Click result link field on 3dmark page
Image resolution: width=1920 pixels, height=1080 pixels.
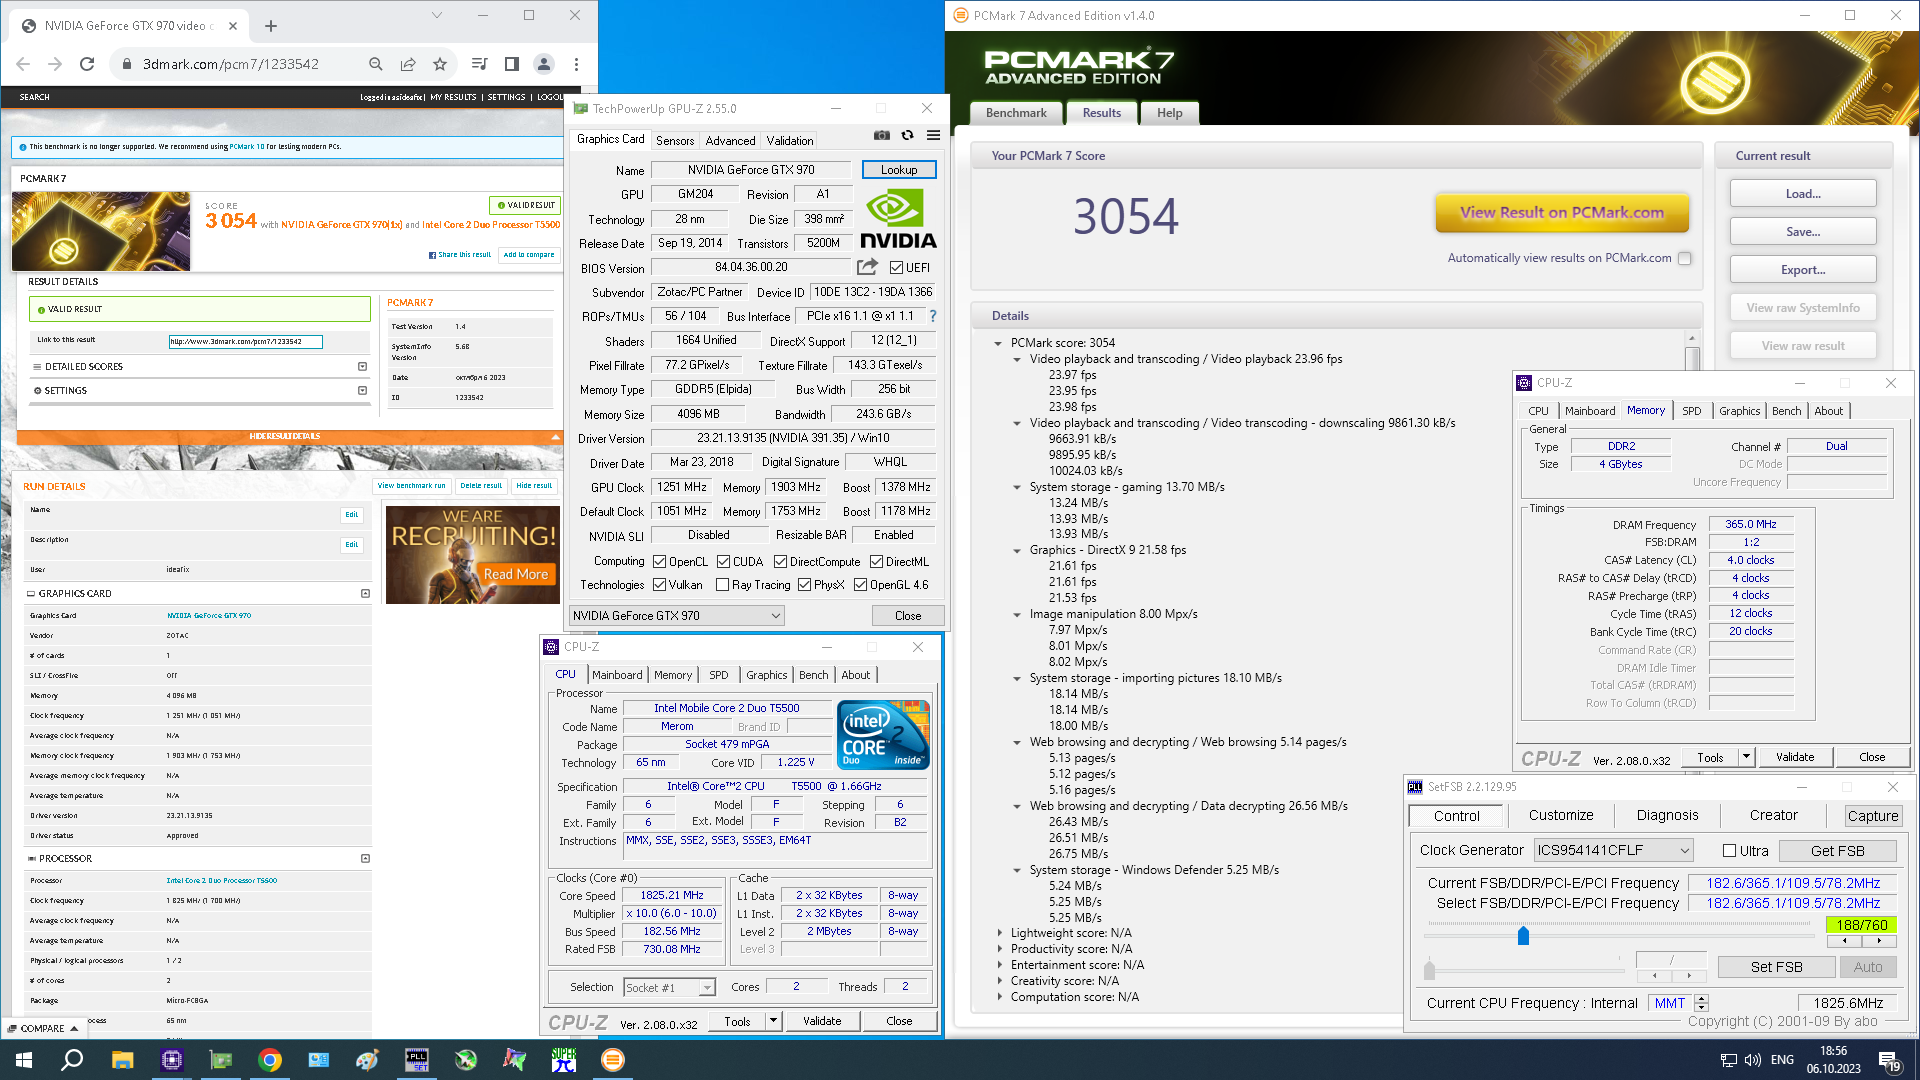click(x=246, y=342)
